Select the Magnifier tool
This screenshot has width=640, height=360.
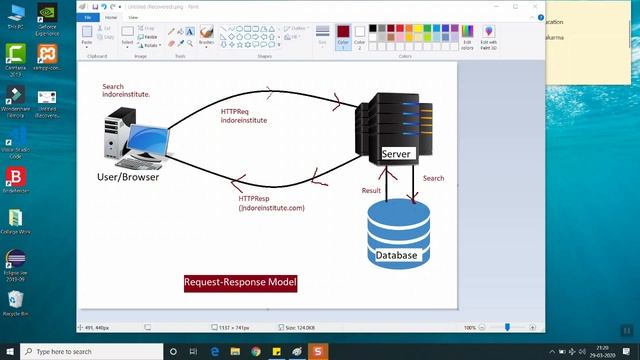coord(190,43)
